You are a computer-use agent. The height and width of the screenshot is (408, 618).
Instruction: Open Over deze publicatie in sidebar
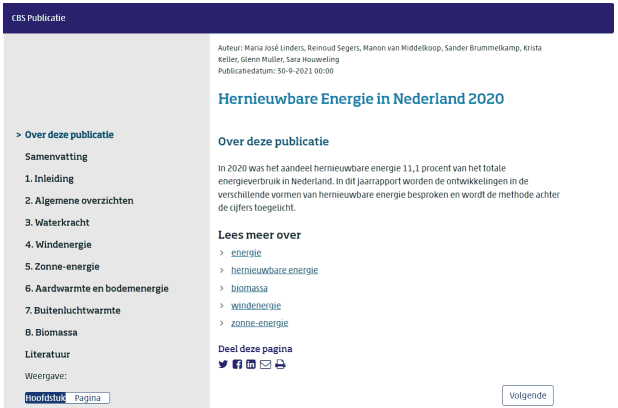[69, 135]
